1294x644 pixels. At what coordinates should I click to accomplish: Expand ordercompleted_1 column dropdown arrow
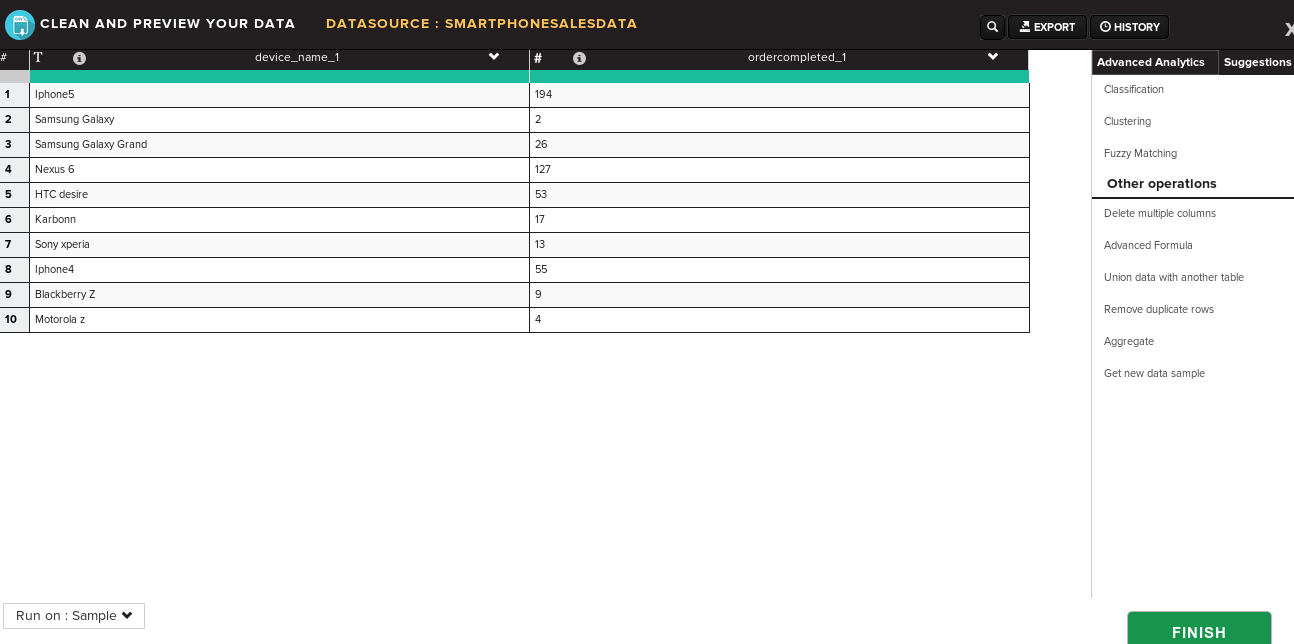[993, 57]
